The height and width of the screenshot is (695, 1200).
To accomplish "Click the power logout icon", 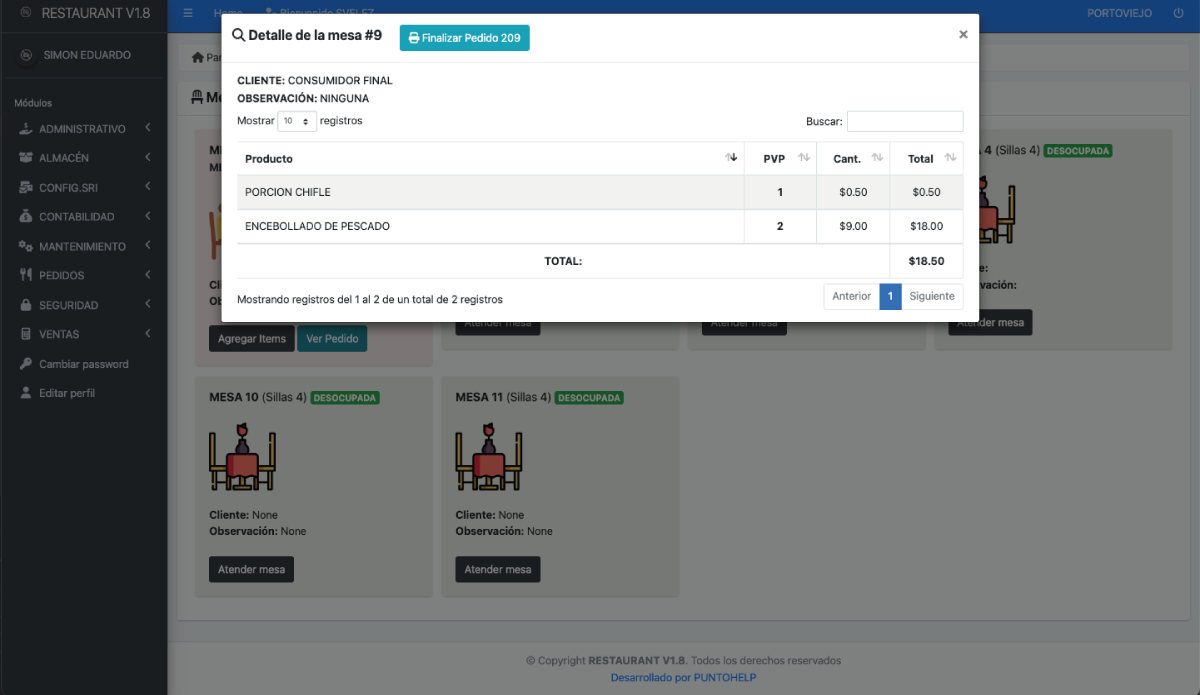I will [x=1178, y=13].
